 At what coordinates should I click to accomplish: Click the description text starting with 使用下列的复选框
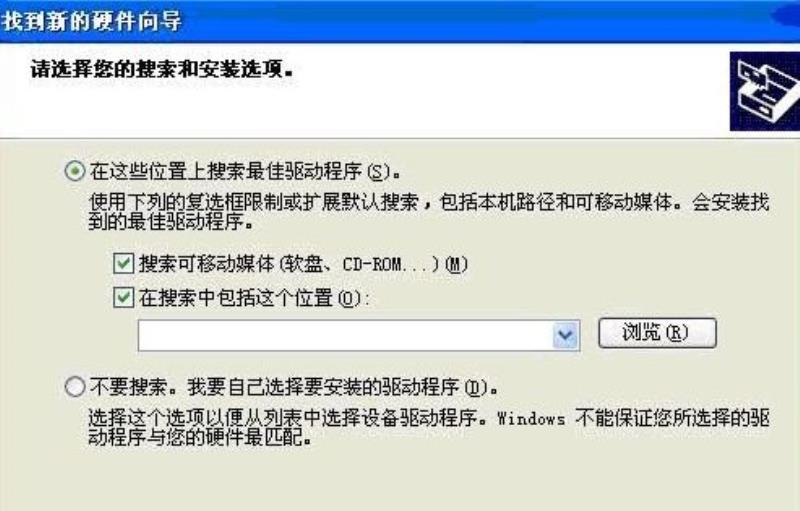[x=429, y=212]
